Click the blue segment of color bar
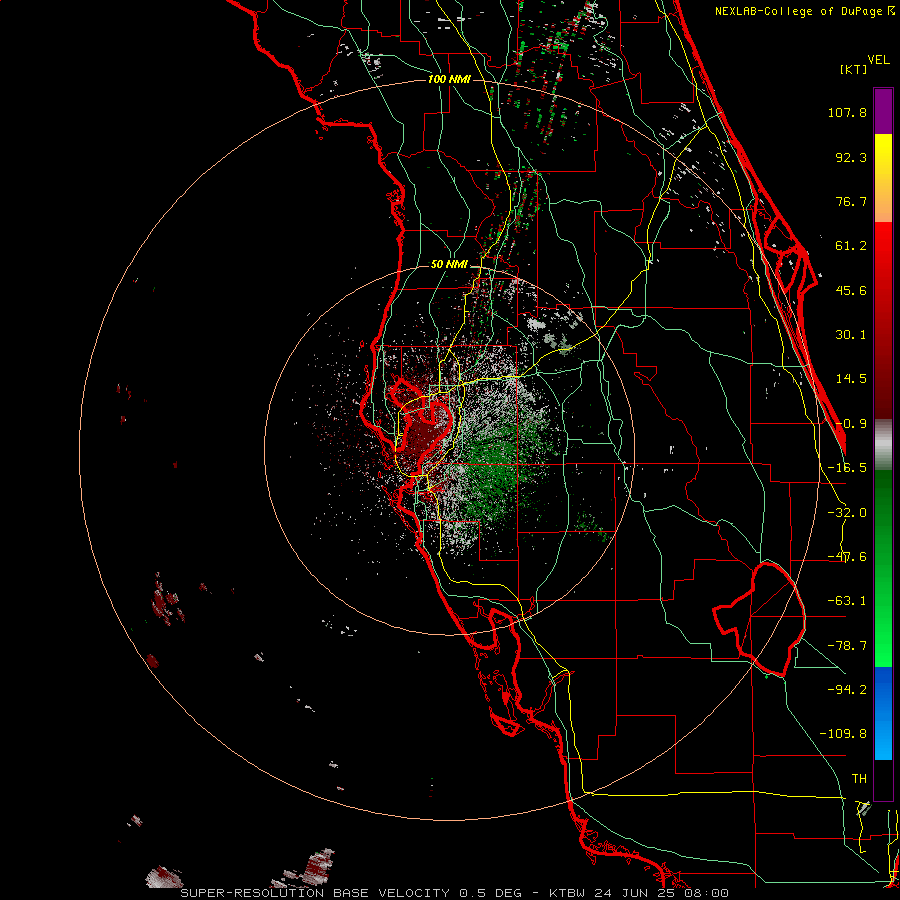The width and height of the screenshot is (900, 900). click(883, 713)
